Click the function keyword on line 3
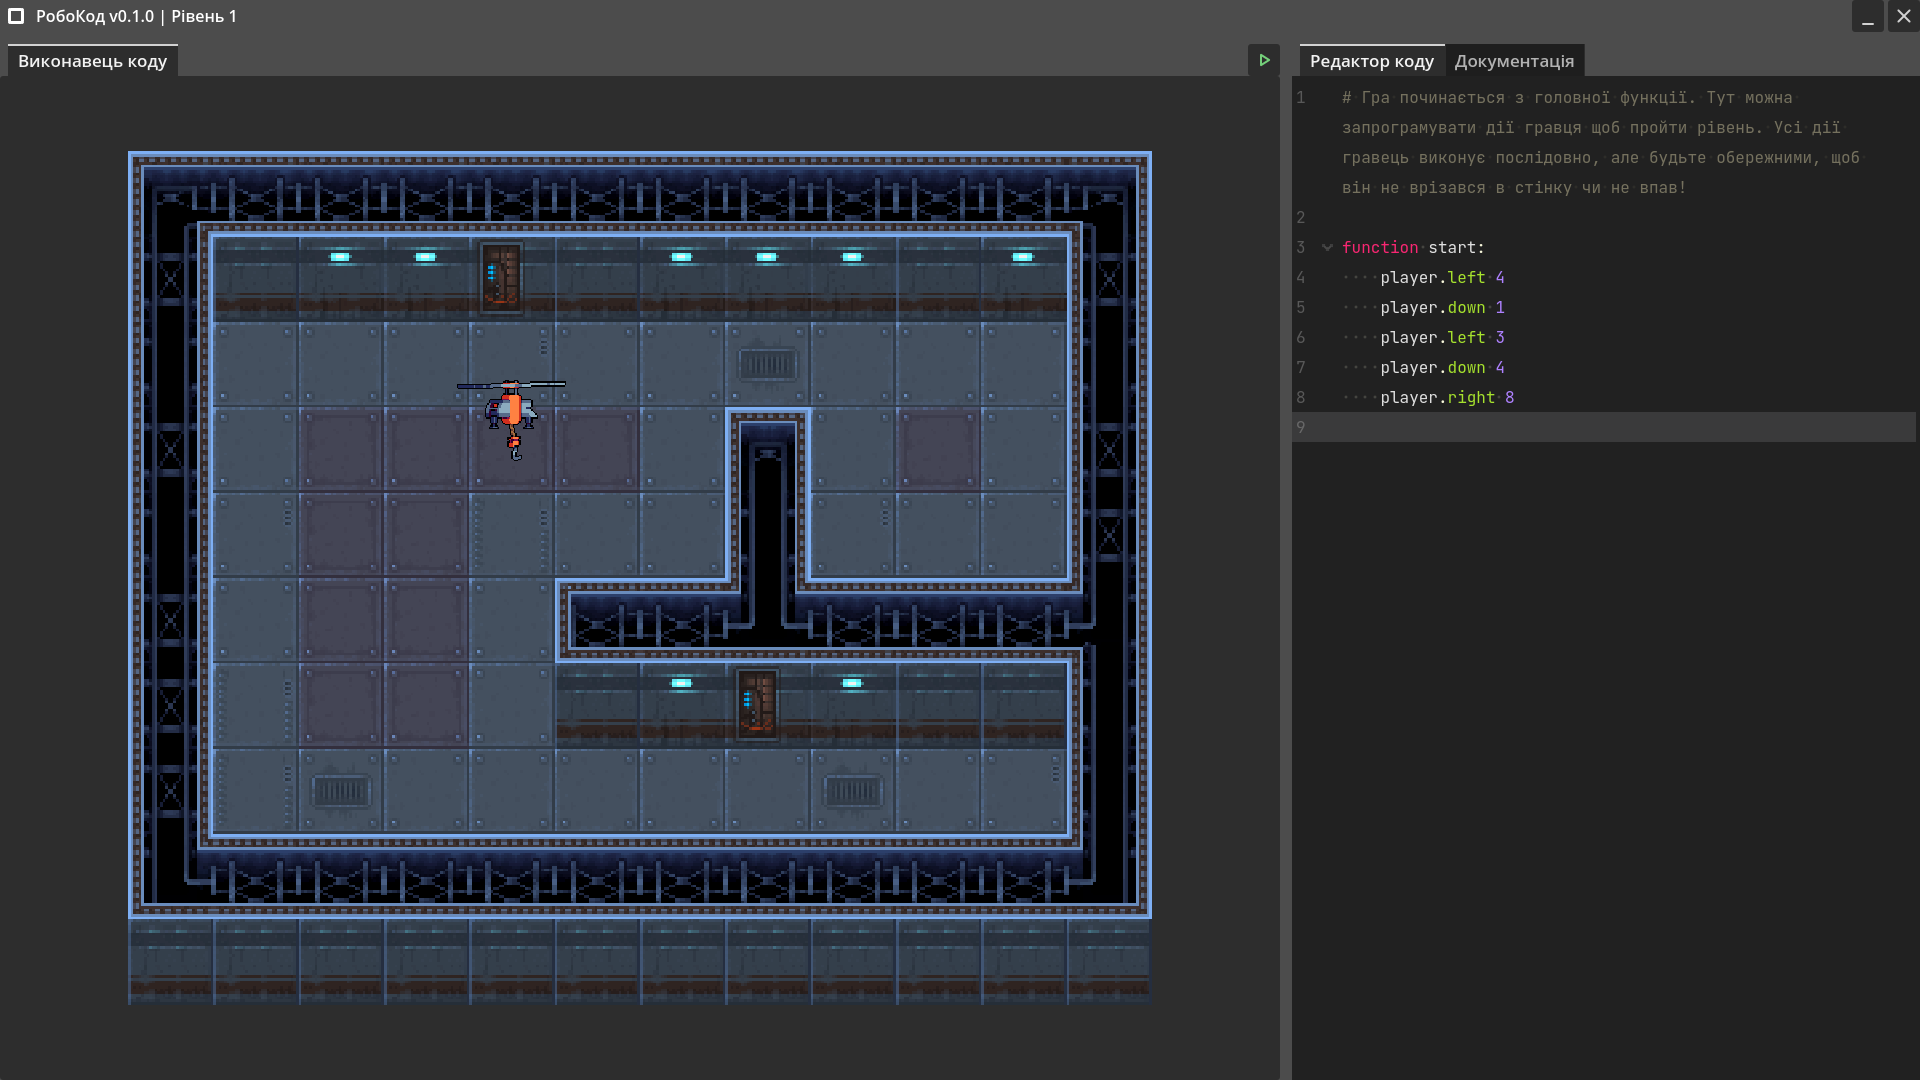The width and height of the screenshot is (1920, 1080). click(x=1380, y=247)
